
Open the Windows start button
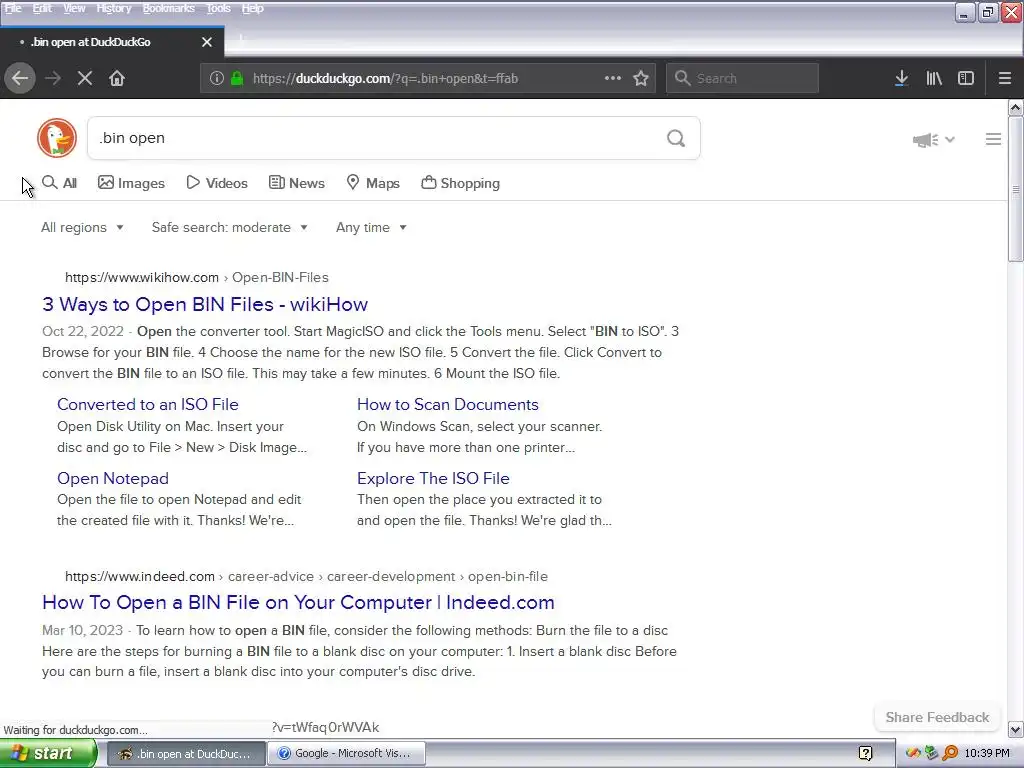point(48,754)
